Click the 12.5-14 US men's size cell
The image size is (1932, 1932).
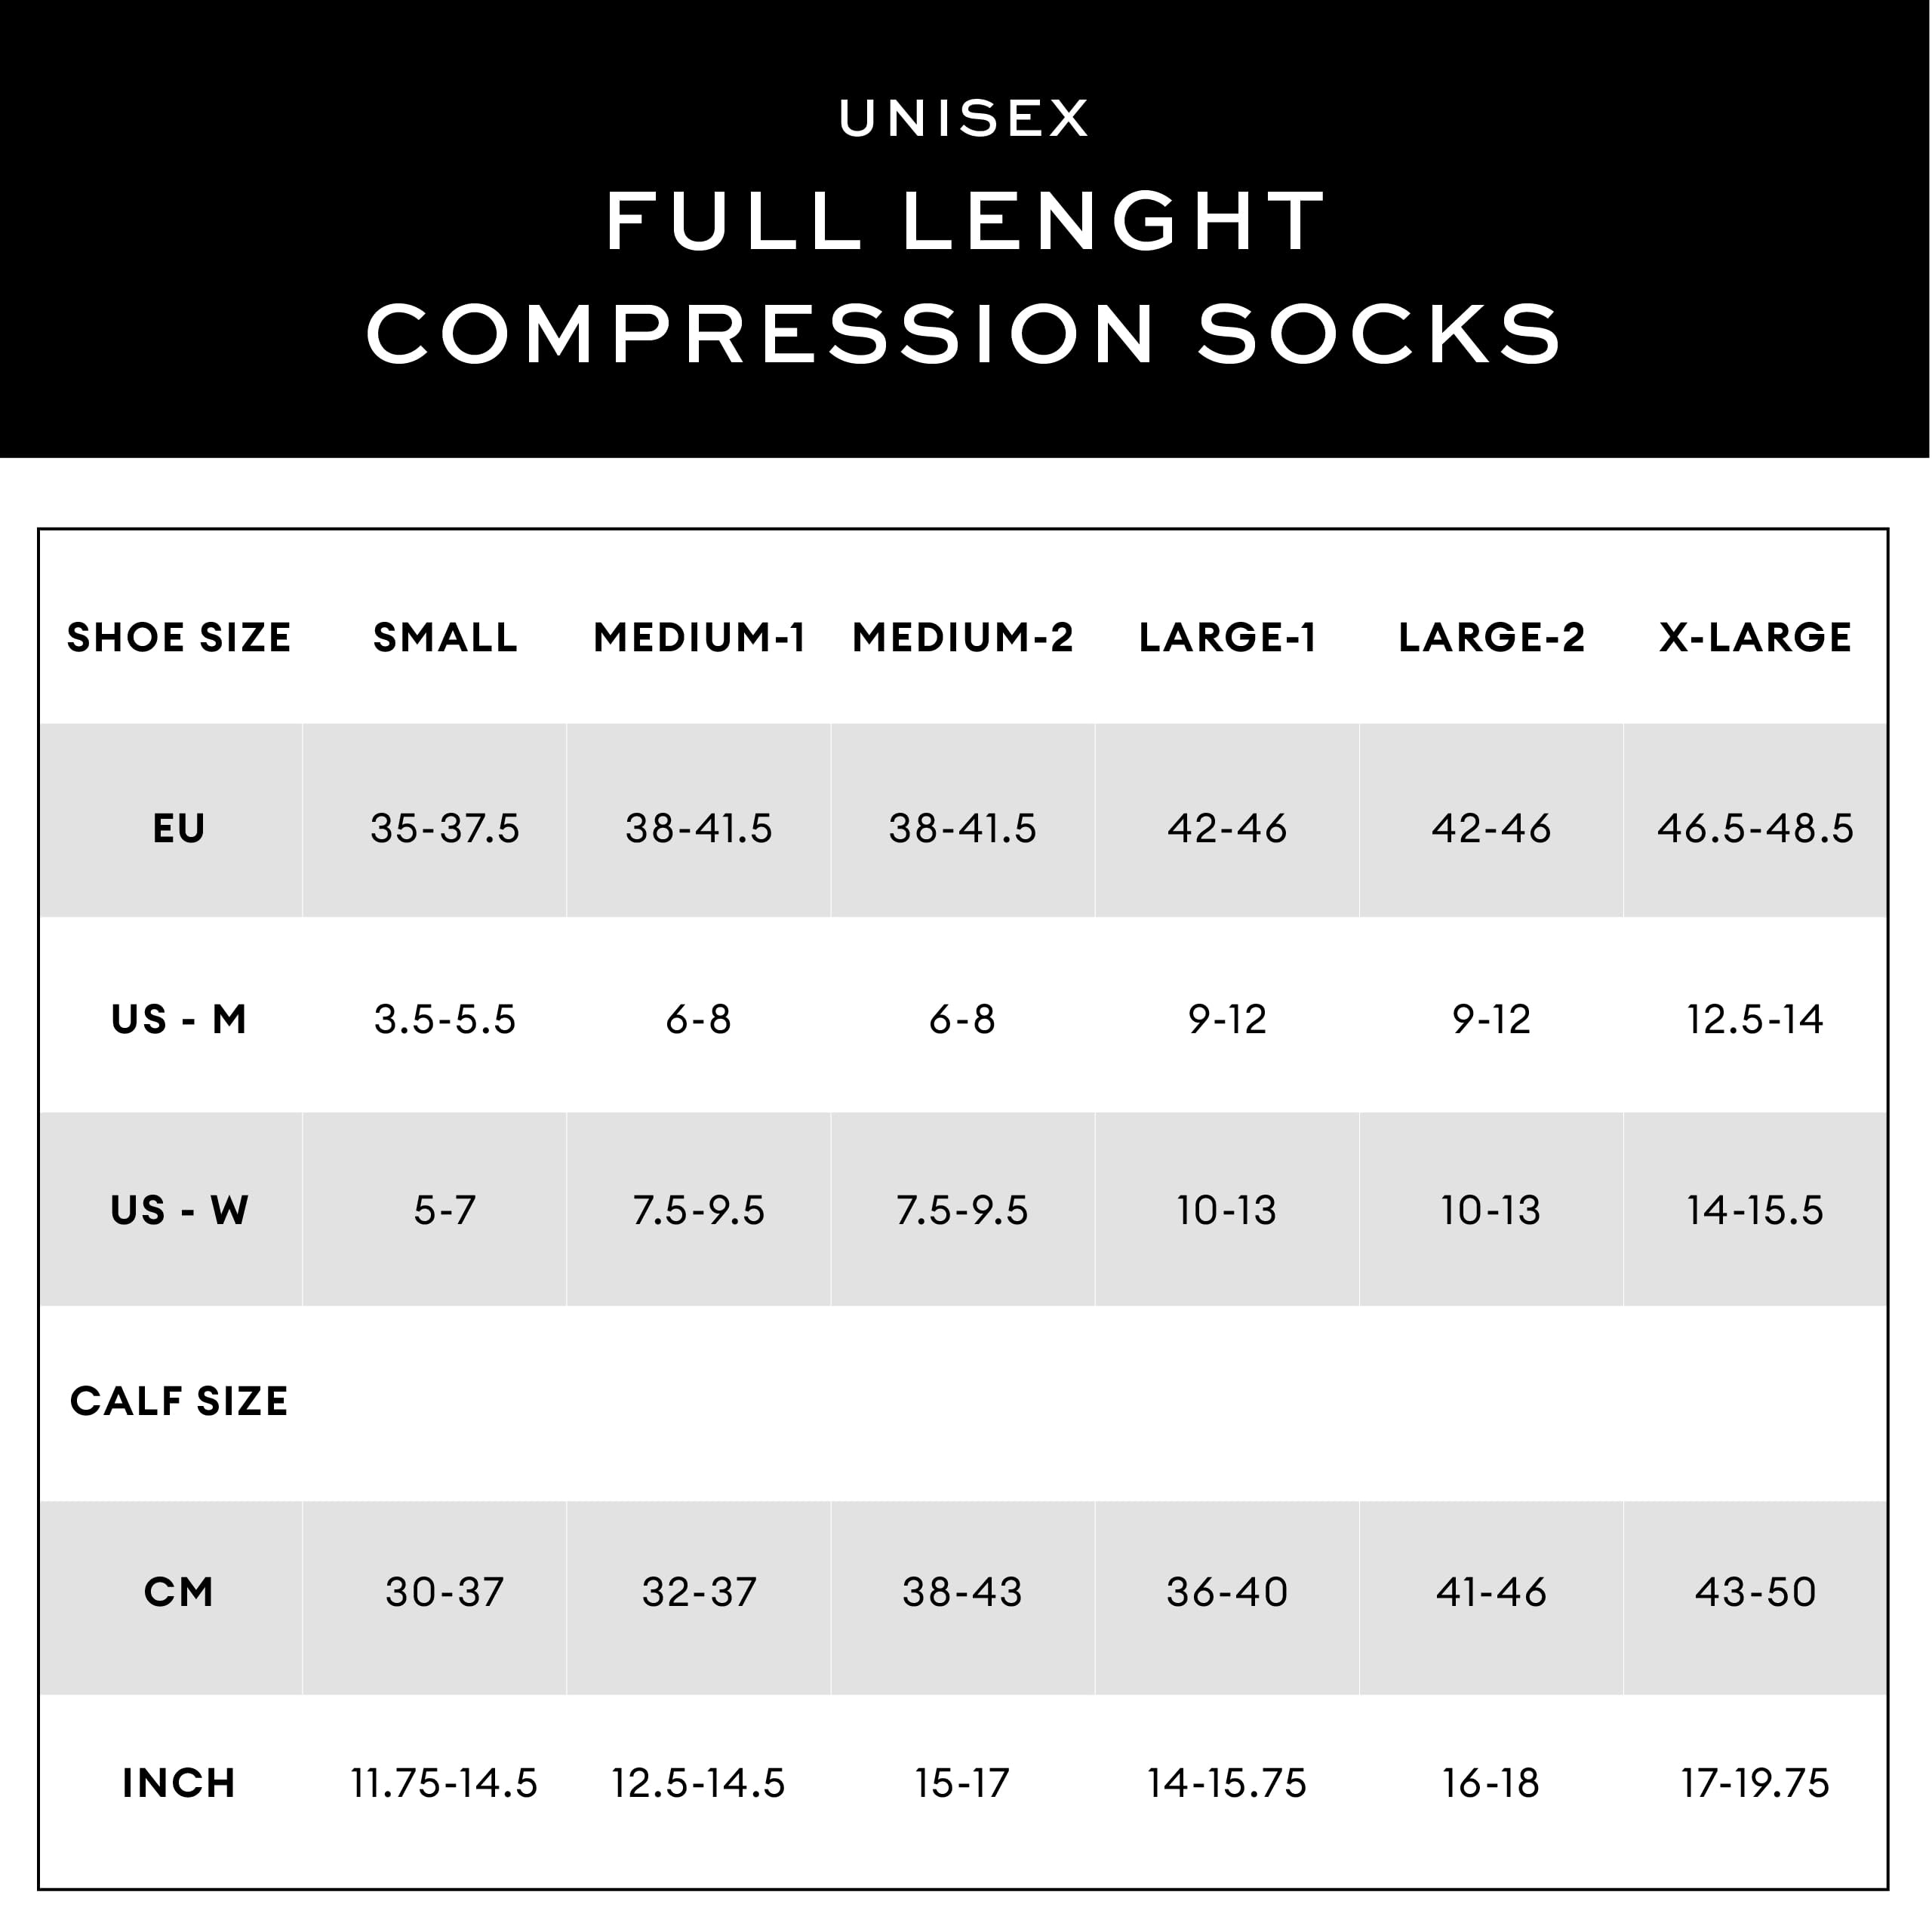1755,1019
